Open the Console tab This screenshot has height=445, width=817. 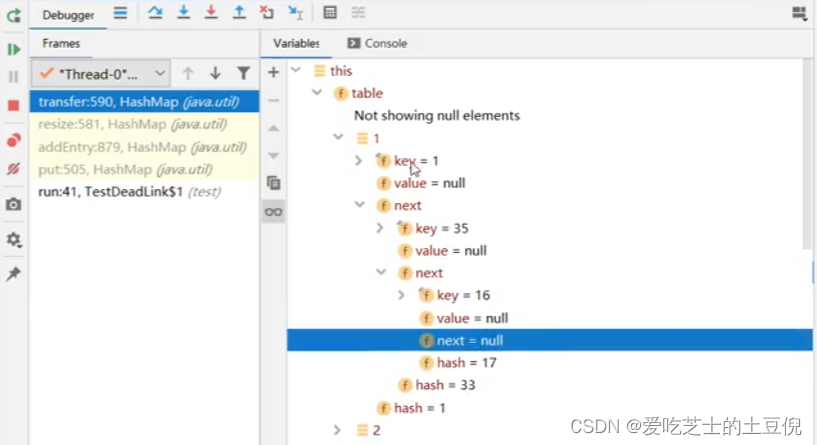(x=377, y=43)
